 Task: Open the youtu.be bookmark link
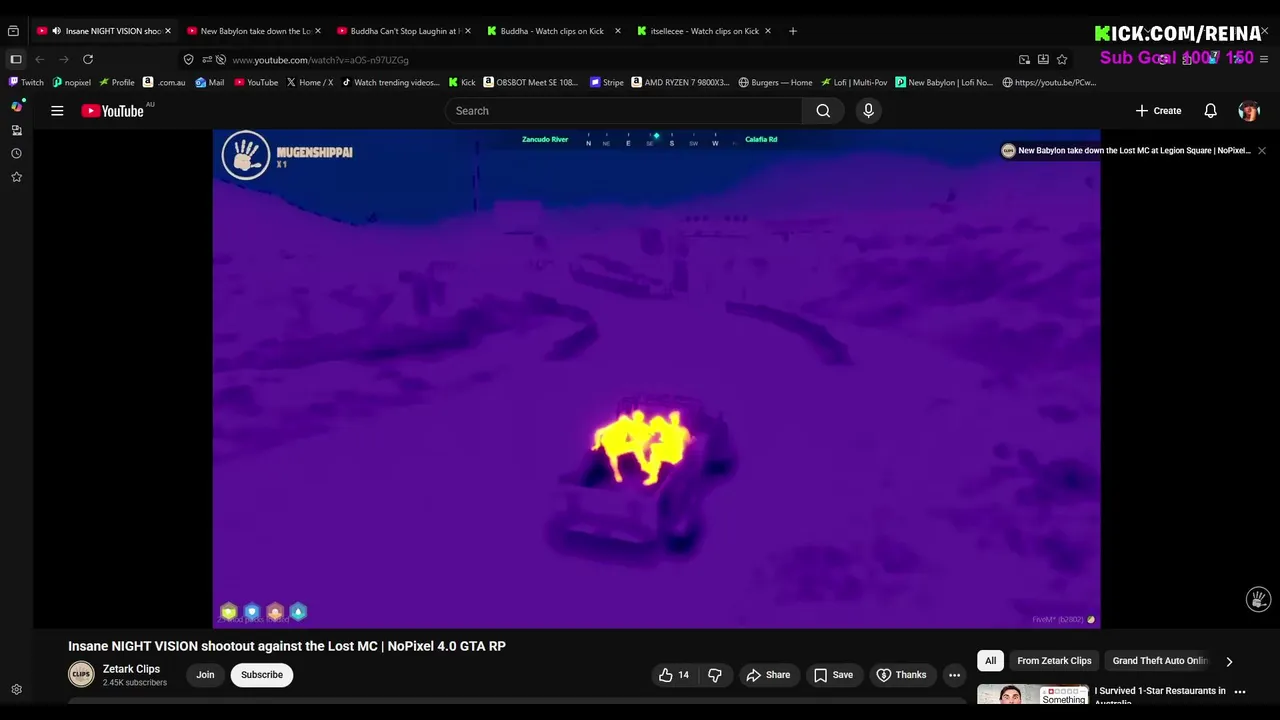click(x=1050, y=83)
